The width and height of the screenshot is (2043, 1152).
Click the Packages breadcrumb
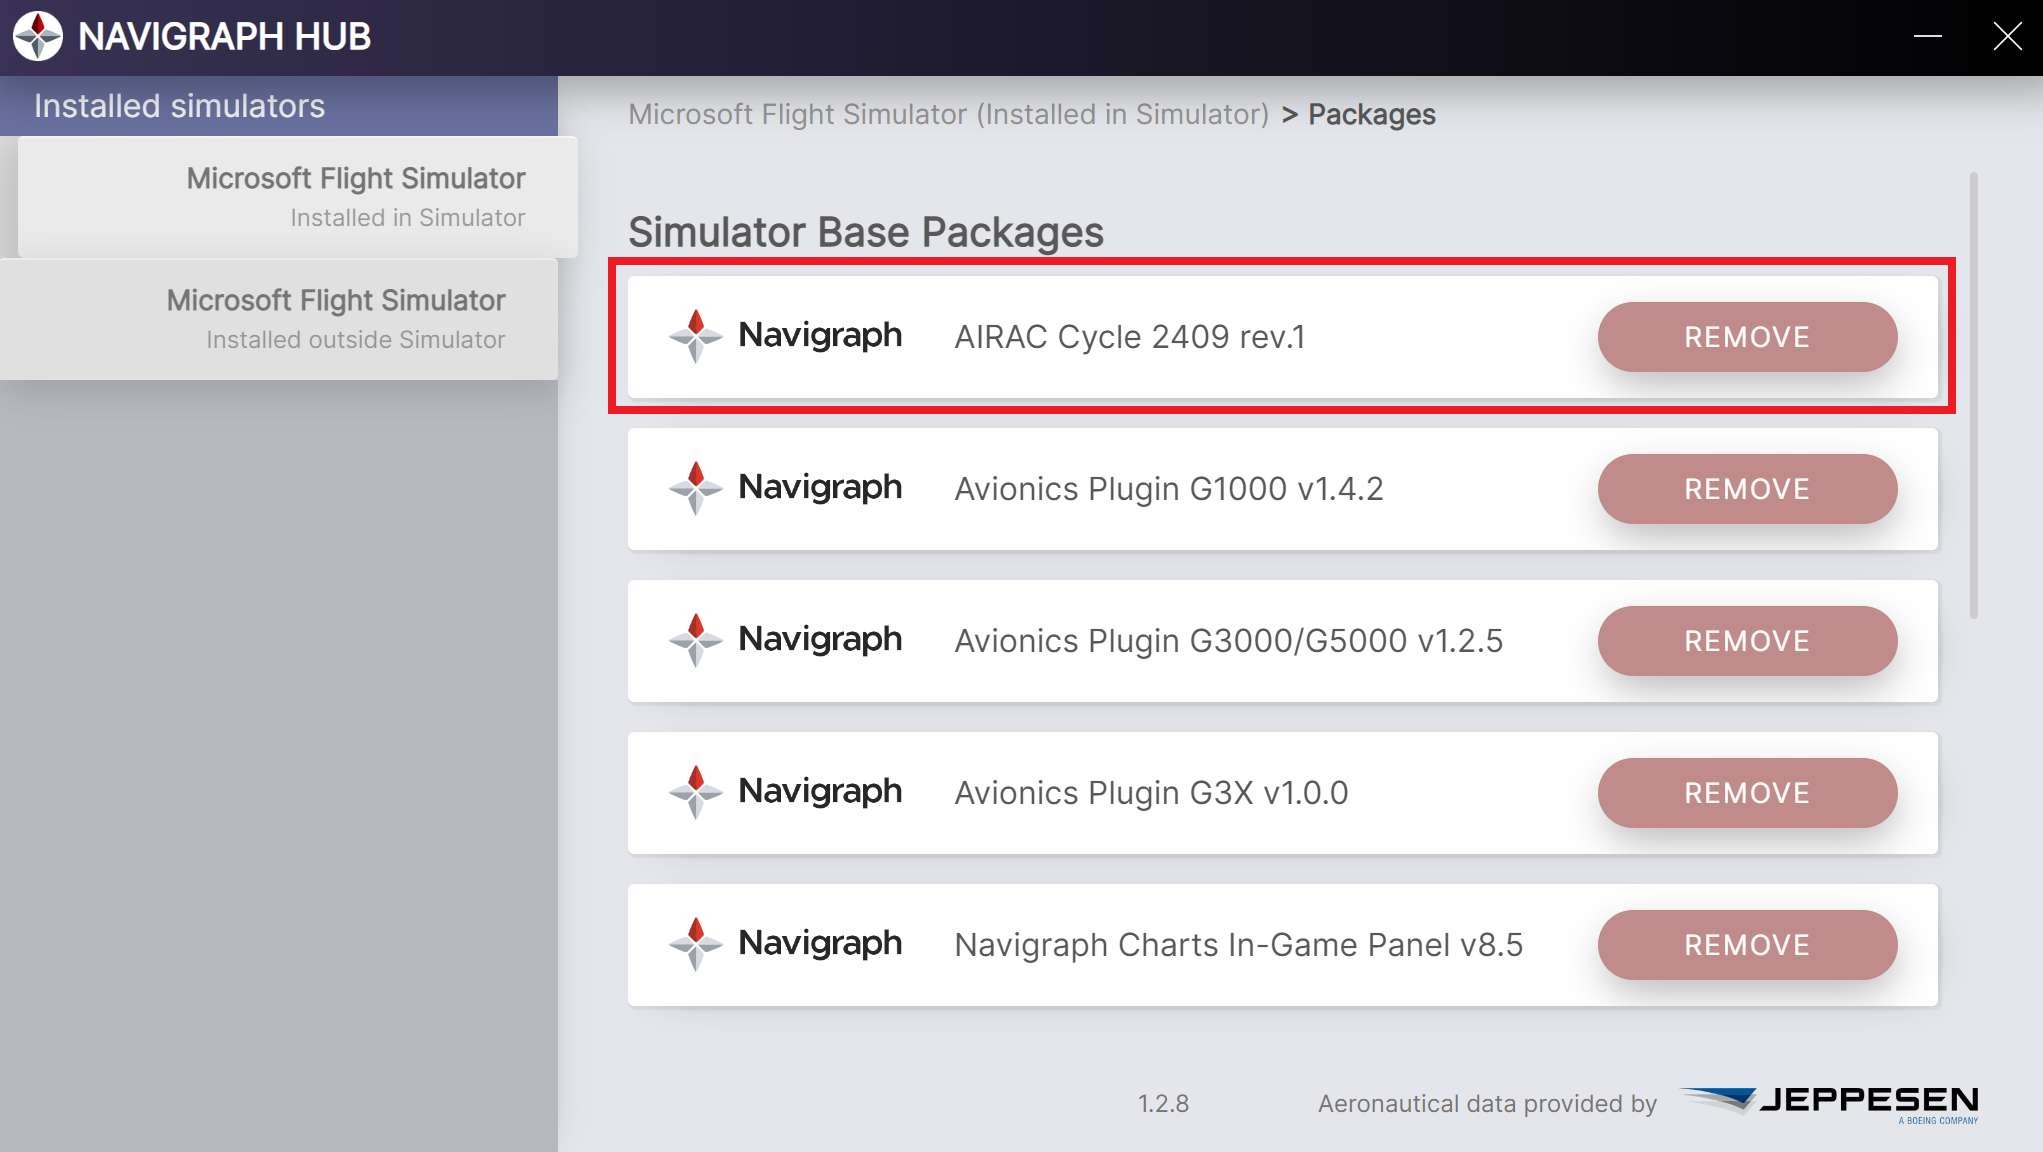coord(1371,115)
